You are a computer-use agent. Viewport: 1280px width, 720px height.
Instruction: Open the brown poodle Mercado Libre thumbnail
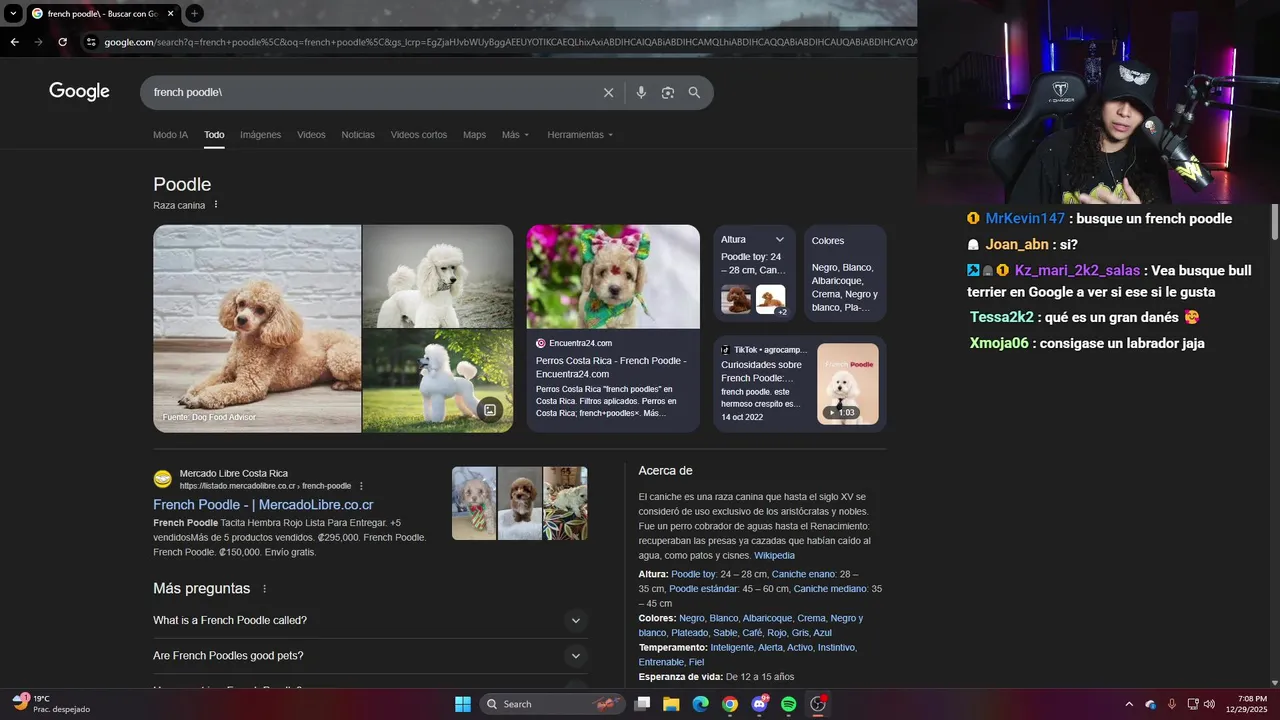(x=520, y=503)
